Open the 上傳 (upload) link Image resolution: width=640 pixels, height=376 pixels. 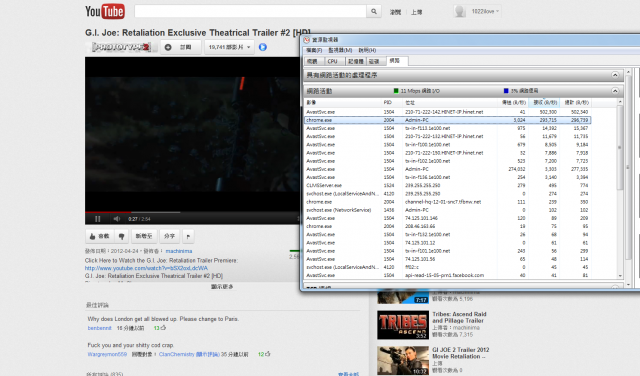point(416,12)
